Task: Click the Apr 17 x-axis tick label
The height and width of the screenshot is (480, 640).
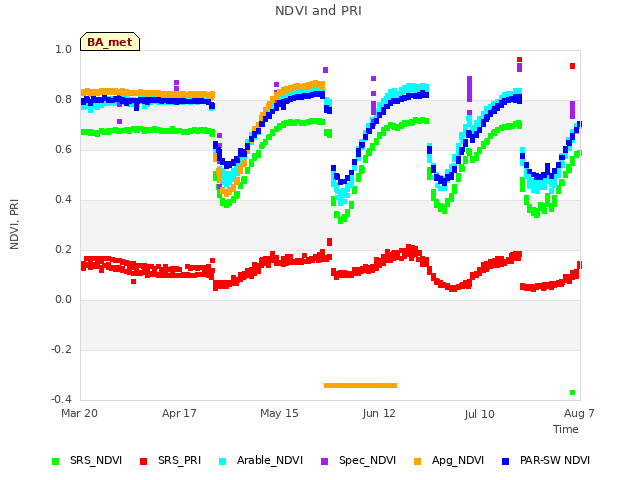Action: (x=179, y=413)
